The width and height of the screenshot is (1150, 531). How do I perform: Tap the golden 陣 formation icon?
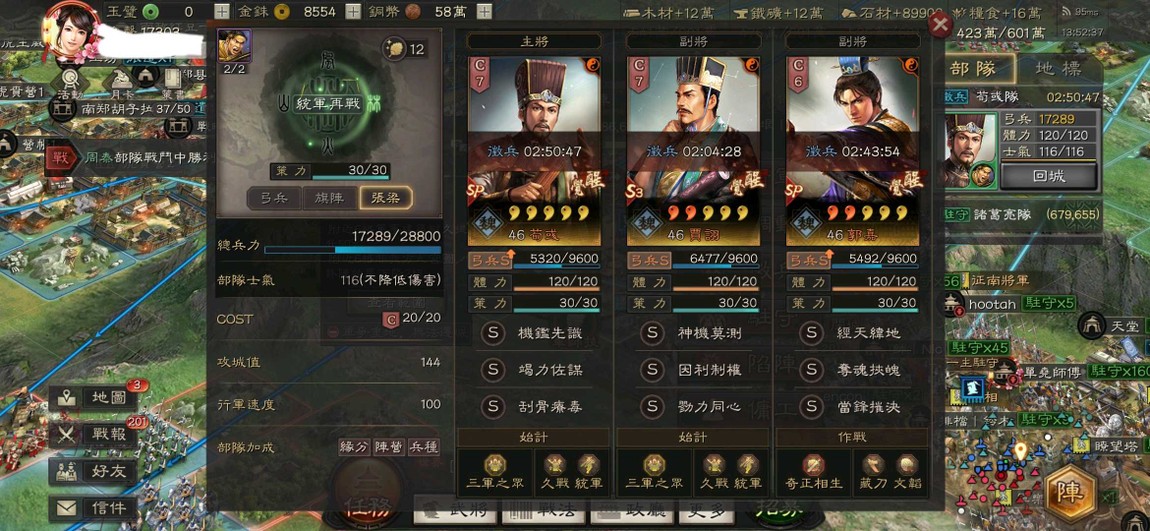click(x=1070, y=492)
